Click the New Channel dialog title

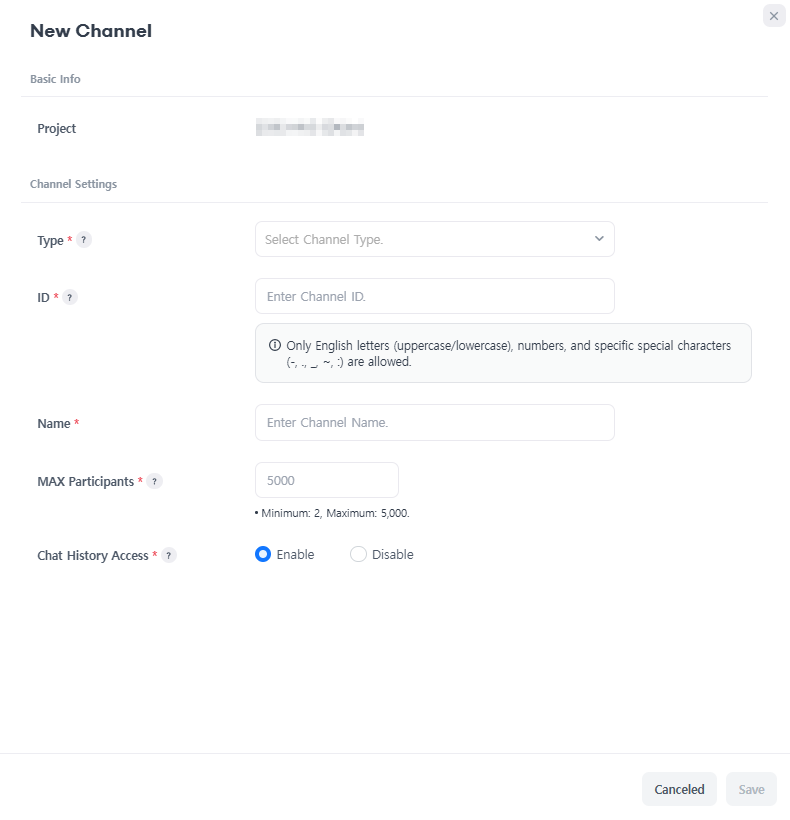[91, 31]
